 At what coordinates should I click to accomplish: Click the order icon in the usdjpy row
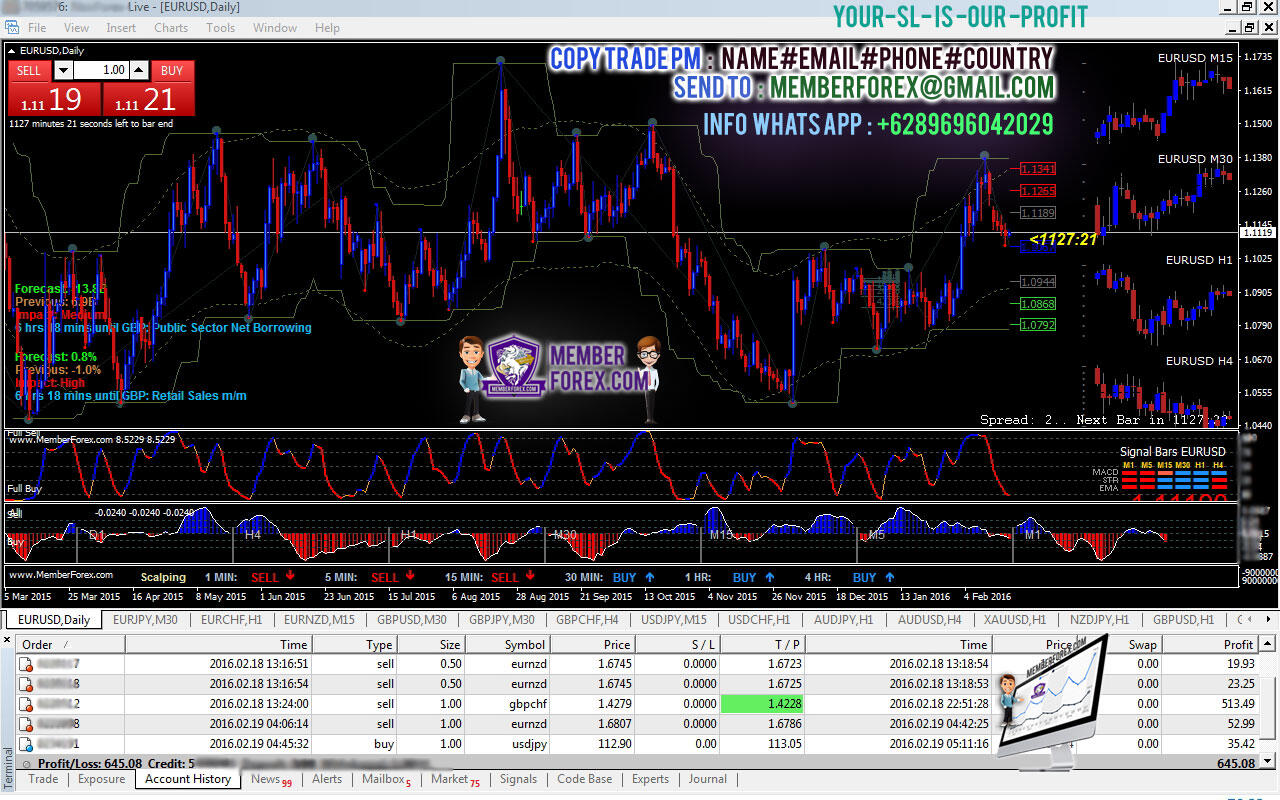click(x=27, y=744)
